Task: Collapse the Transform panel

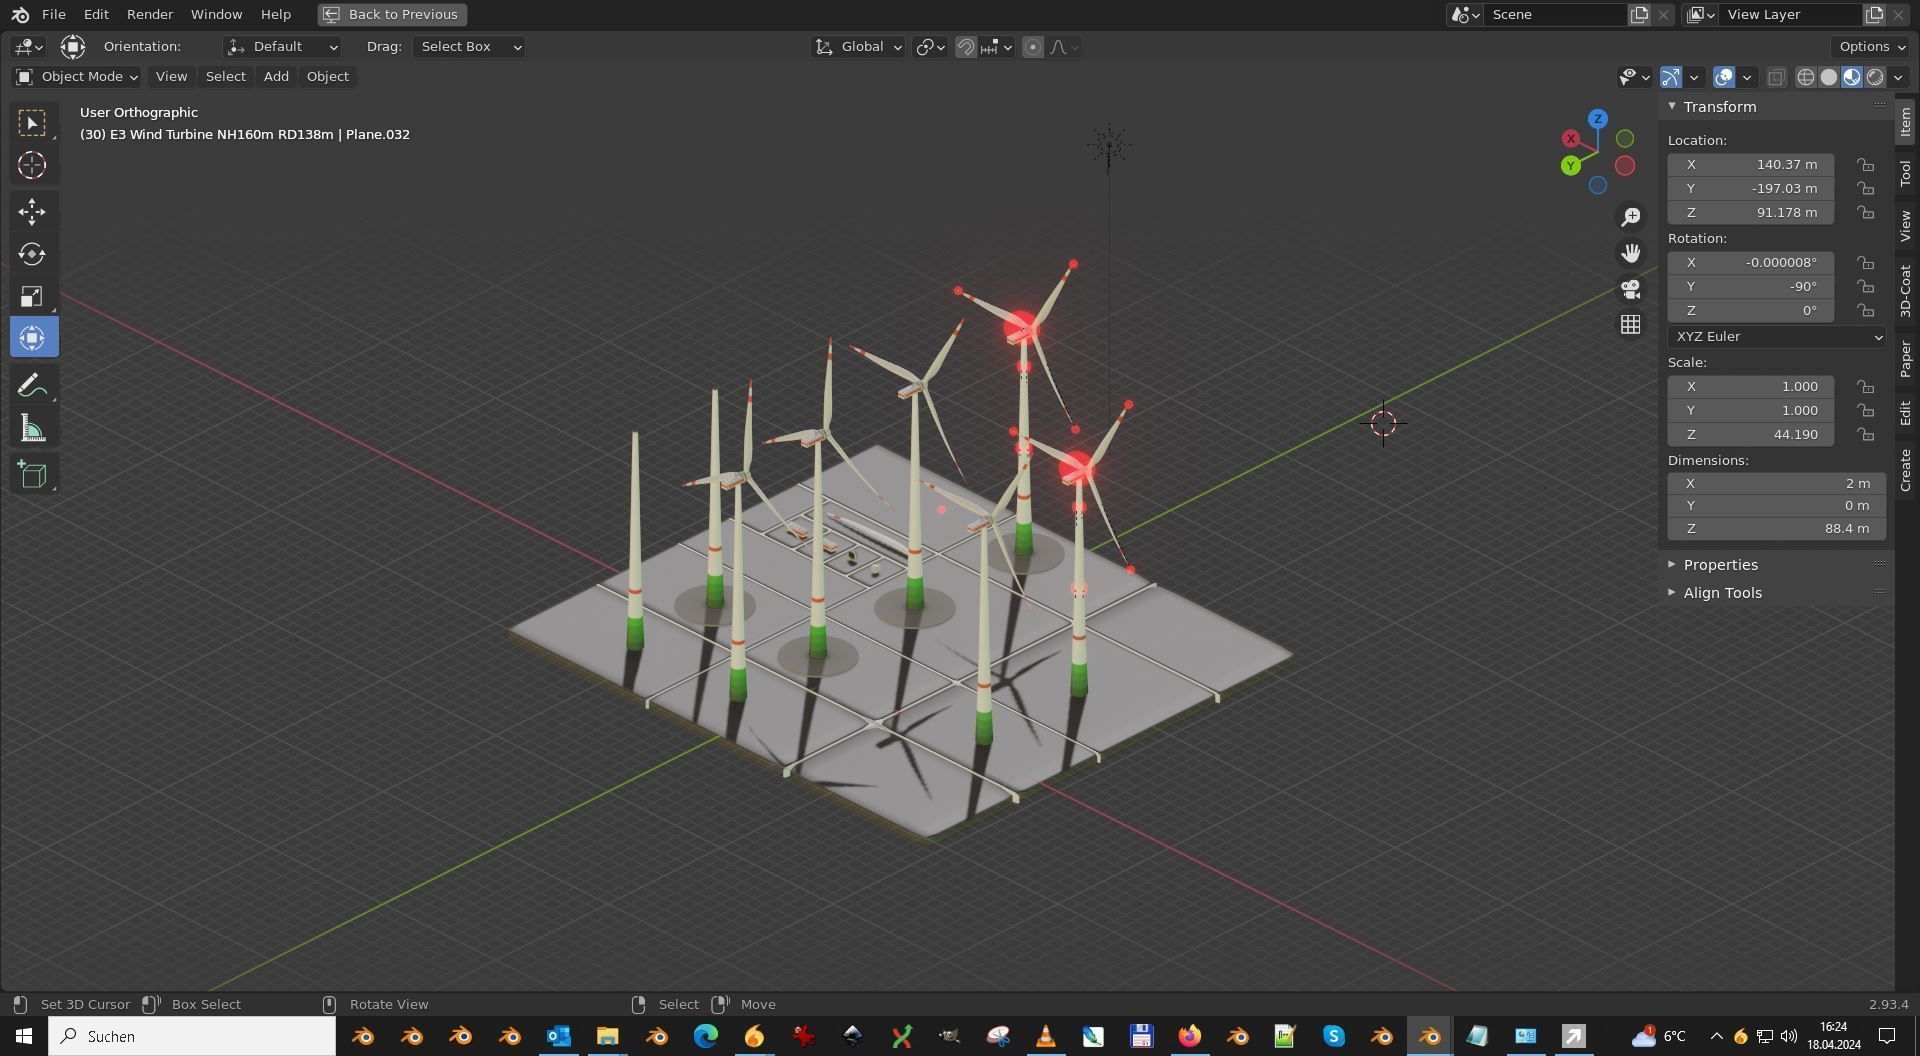Action: point(1719,107)
